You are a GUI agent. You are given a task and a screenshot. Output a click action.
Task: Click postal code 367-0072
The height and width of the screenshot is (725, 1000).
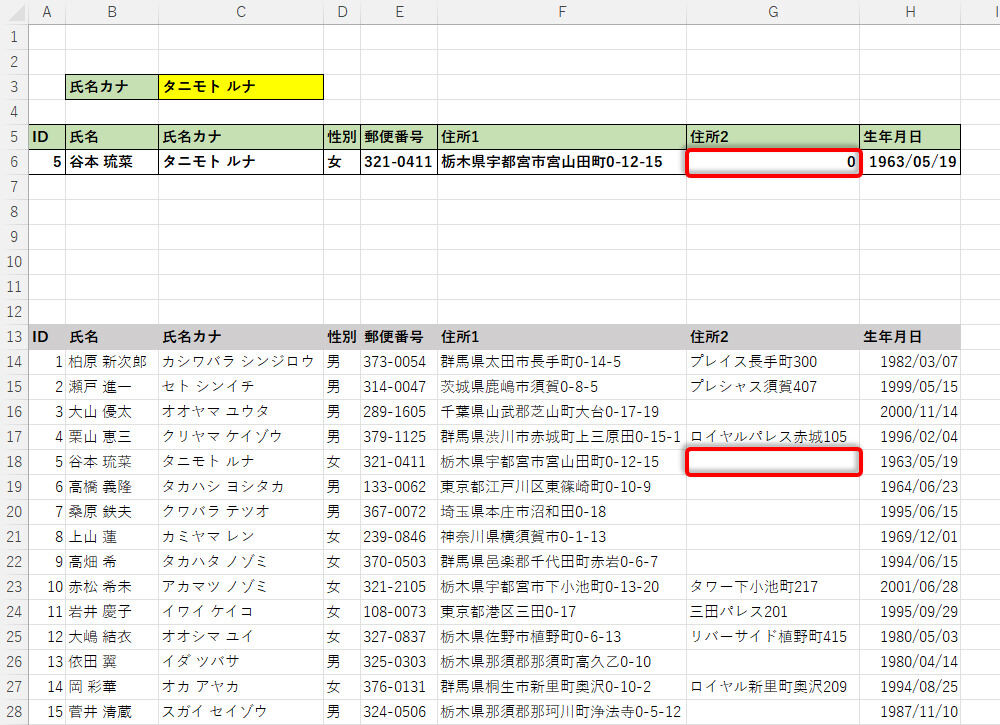[399, 511]
